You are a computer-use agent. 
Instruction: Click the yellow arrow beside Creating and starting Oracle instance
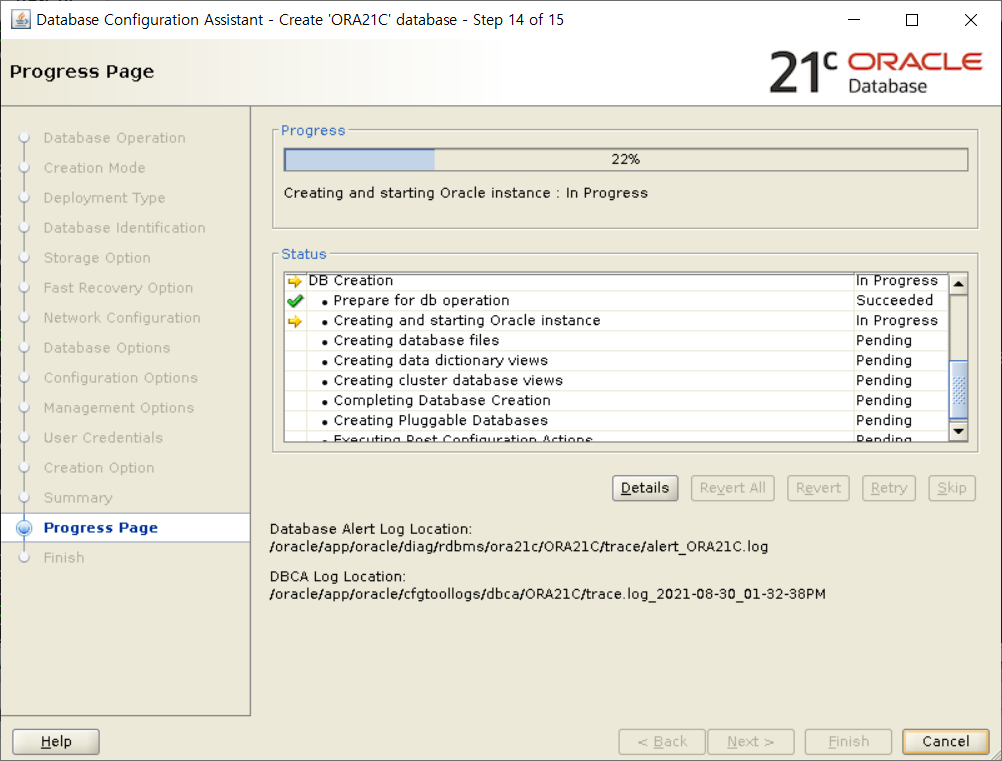[295, 321]
